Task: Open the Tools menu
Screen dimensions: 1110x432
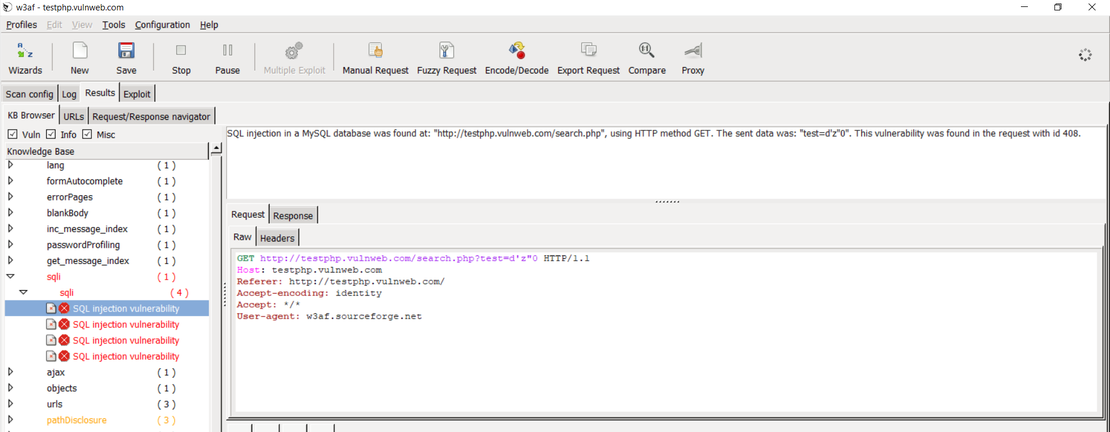Action: (x=114, y=25)
